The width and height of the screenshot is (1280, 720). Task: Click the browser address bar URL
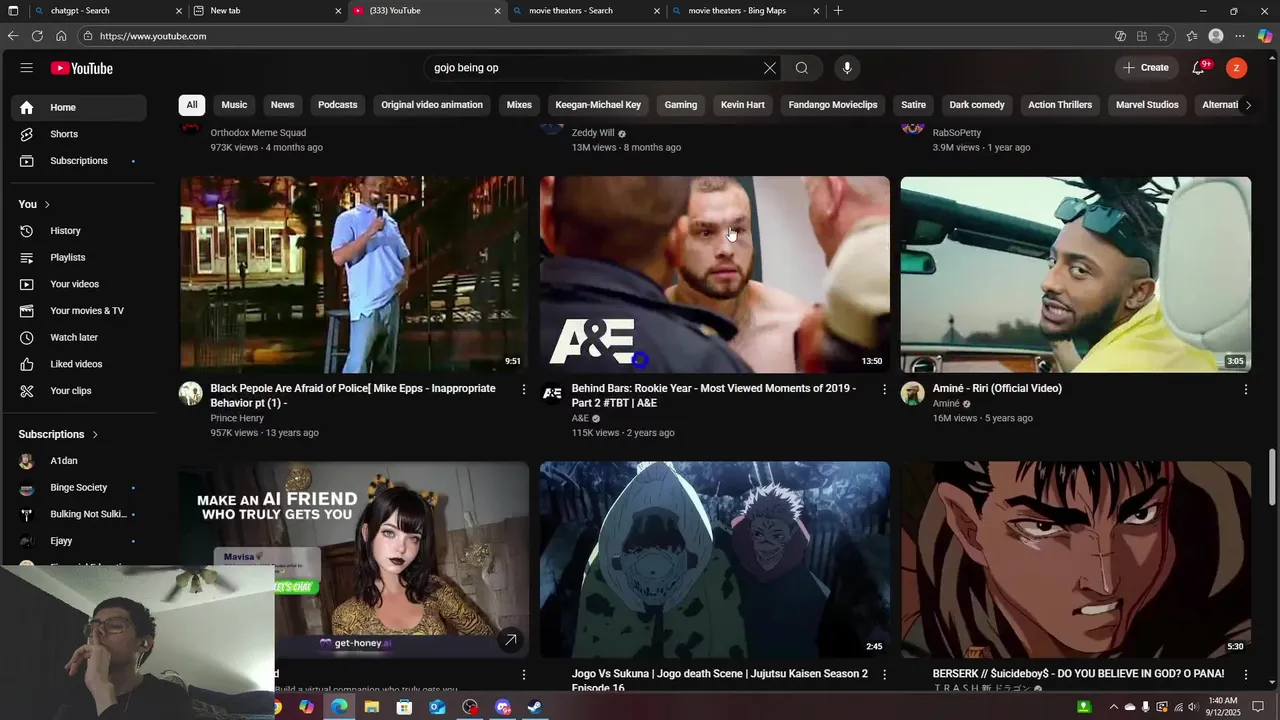(153, 36)
